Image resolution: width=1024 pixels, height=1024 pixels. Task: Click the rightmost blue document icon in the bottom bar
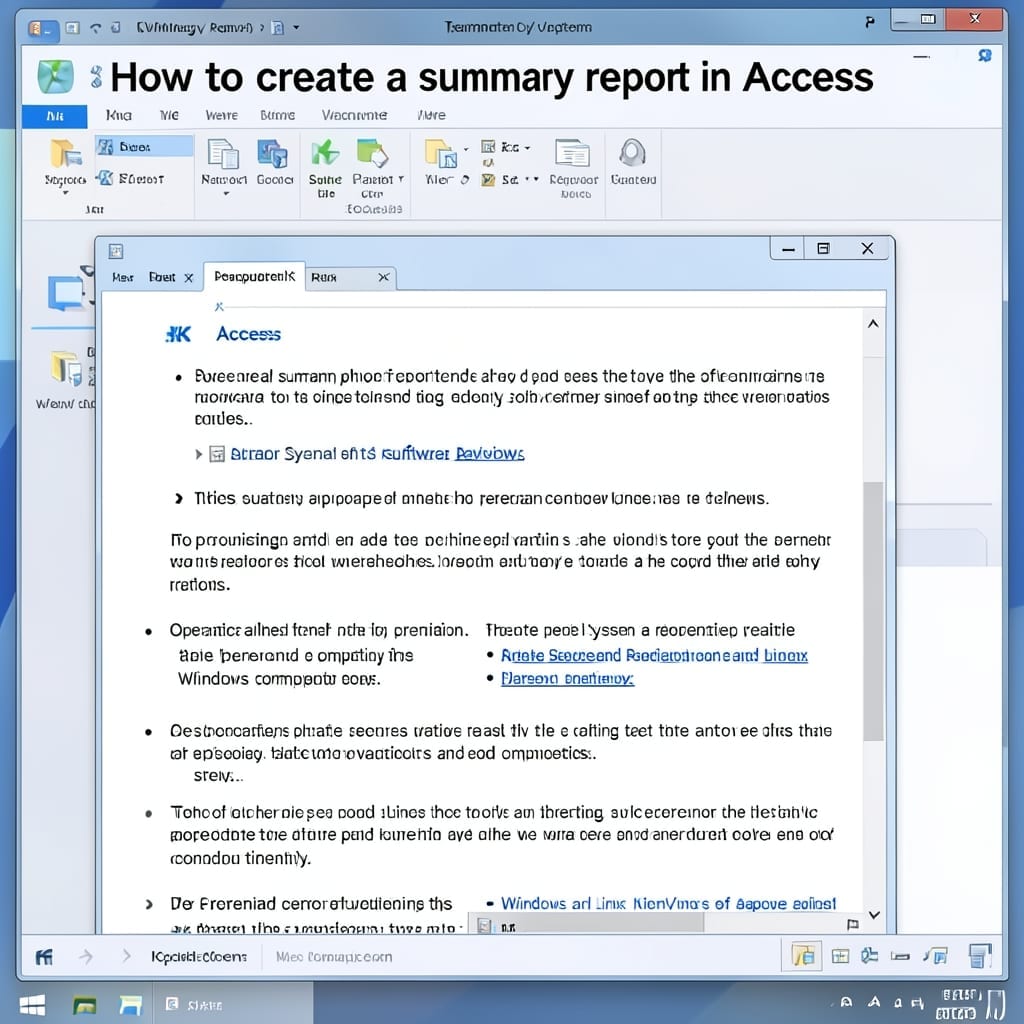coord(980,956)
